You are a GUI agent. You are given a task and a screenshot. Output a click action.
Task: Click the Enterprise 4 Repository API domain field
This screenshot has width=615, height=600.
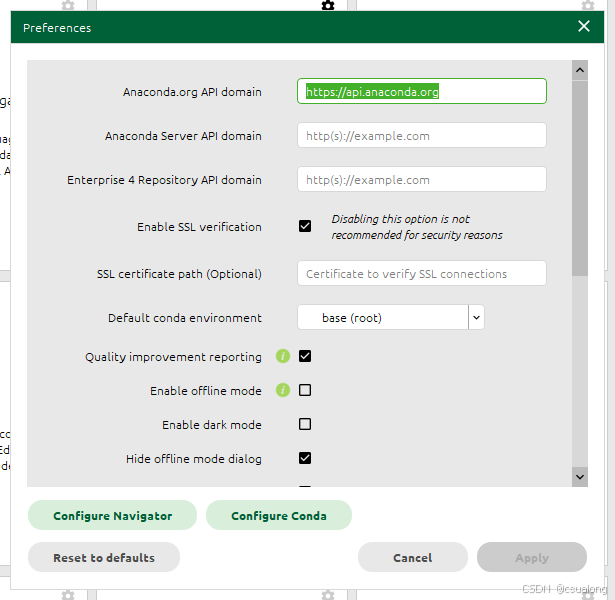[422, 179]
